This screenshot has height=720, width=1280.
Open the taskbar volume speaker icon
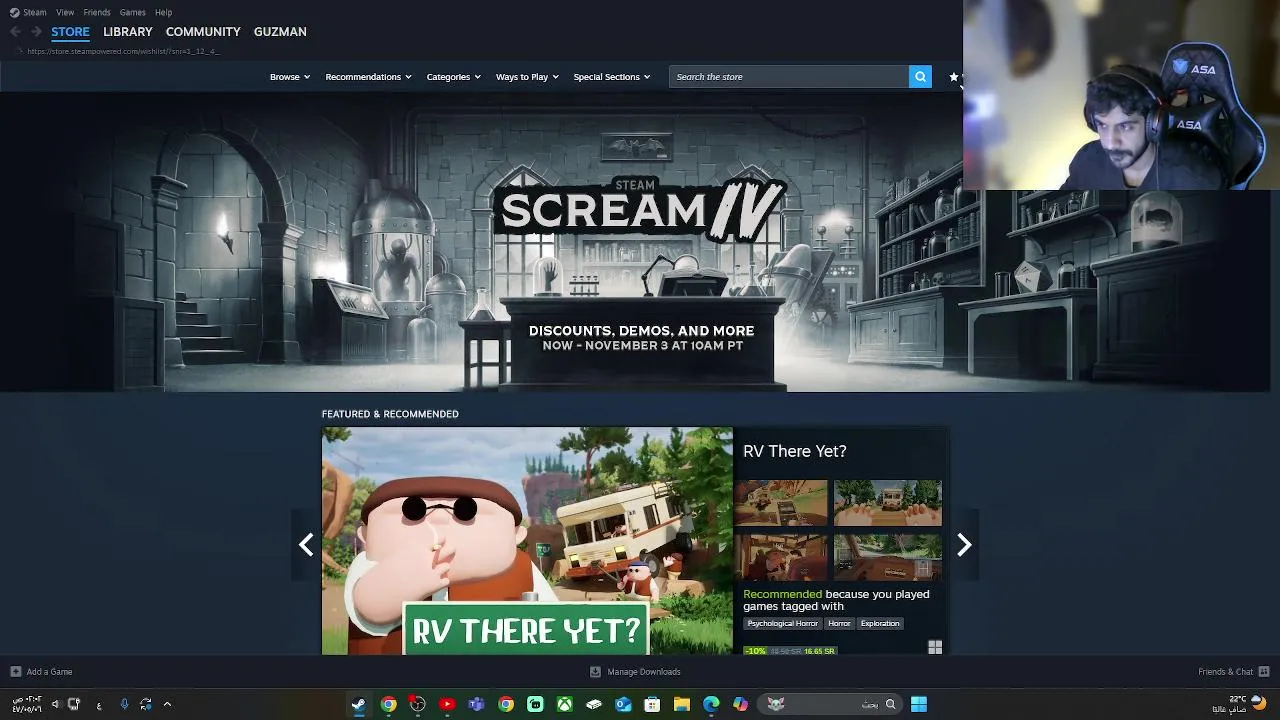click(55, 704)
